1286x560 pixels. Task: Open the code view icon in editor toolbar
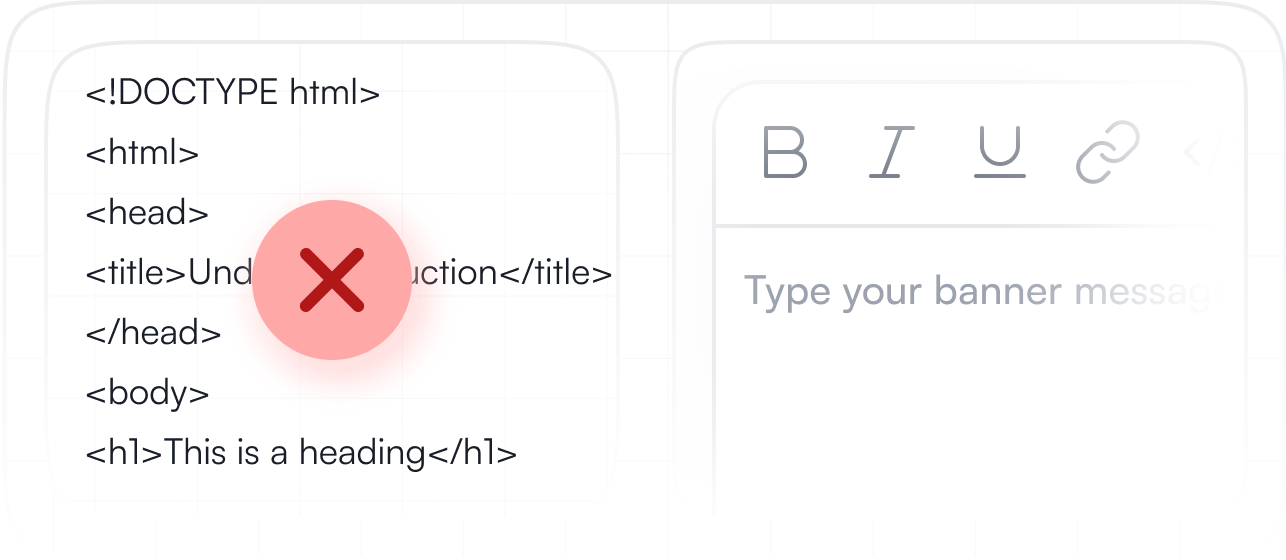(1200, 152)
